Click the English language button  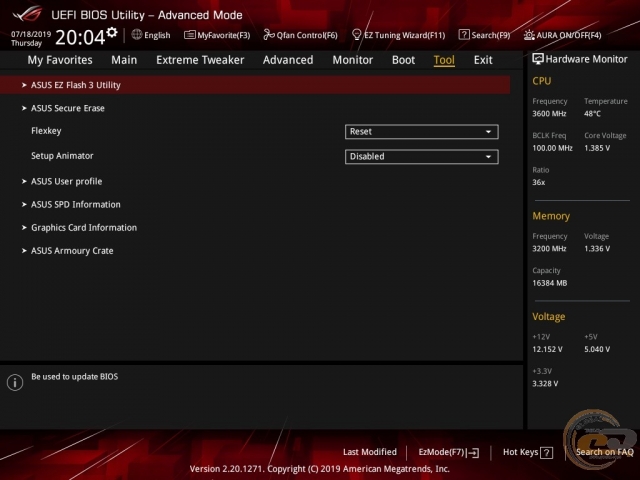pos(151,35)
